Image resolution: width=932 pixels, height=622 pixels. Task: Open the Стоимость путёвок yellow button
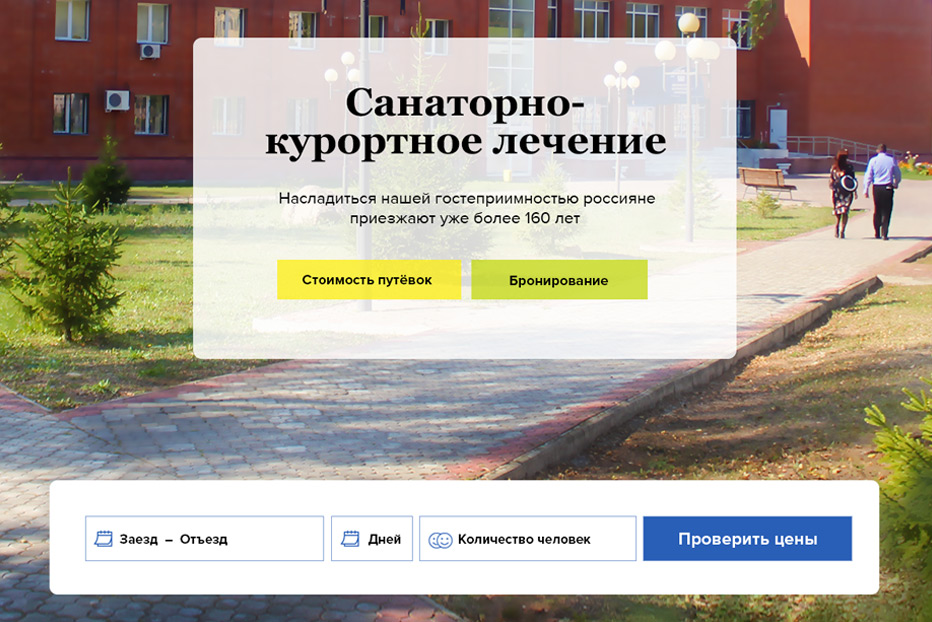click(369, 279)
